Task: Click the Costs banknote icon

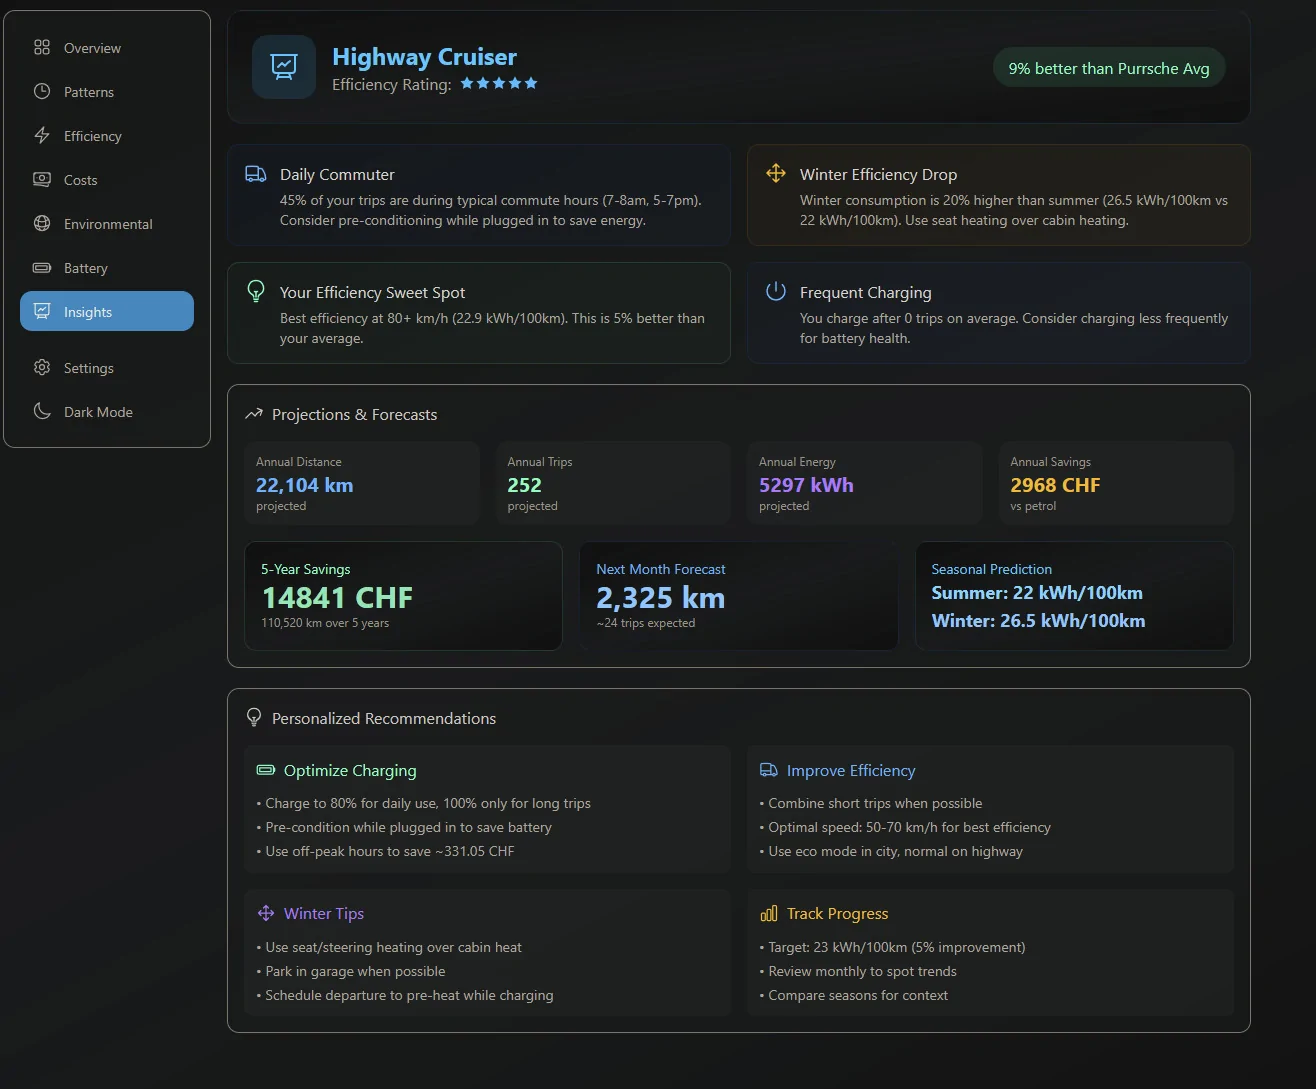Action: (x=42, y=179)
